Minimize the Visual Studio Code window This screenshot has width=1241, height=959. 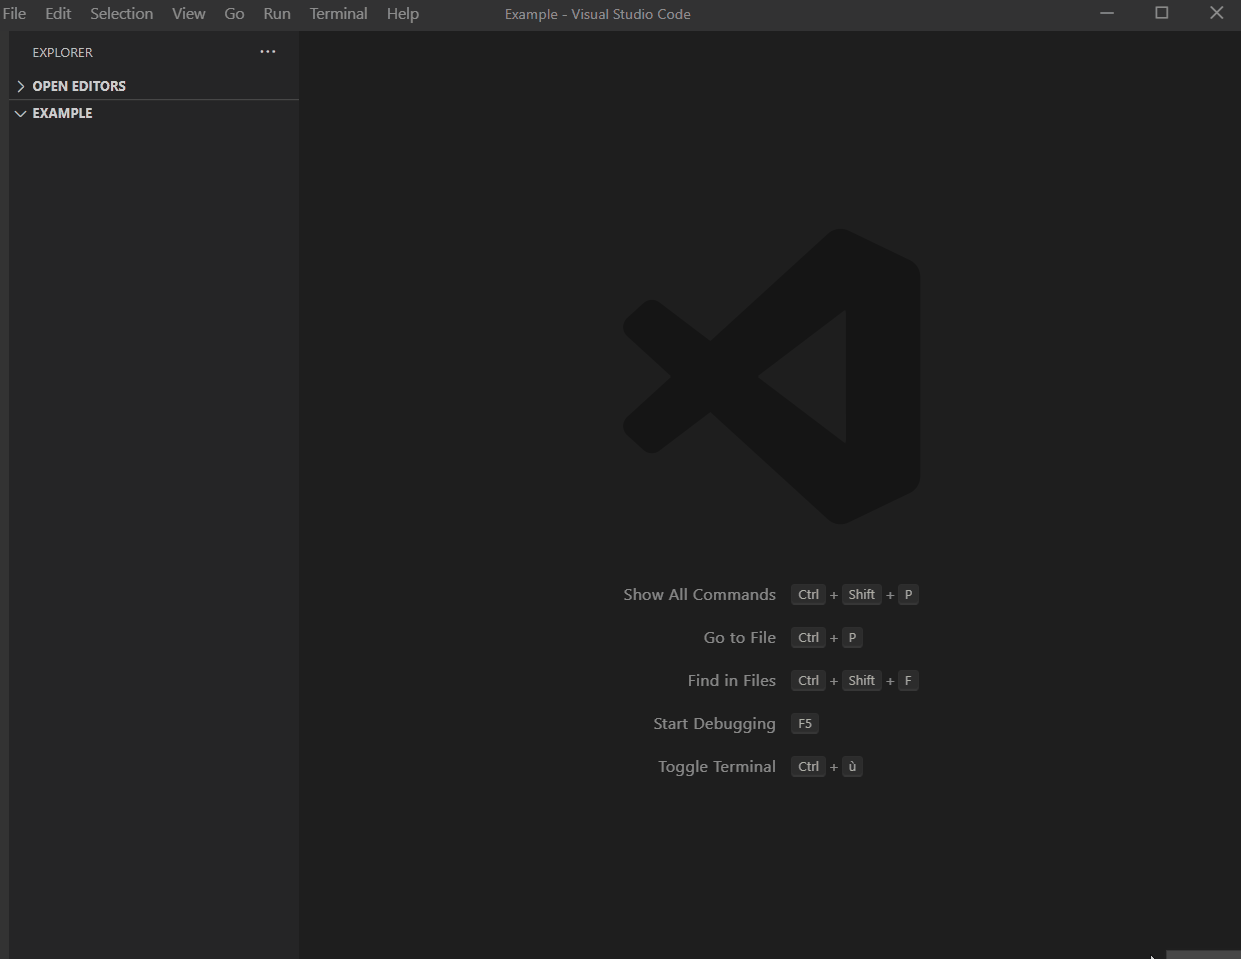(x=1107, y=13)
